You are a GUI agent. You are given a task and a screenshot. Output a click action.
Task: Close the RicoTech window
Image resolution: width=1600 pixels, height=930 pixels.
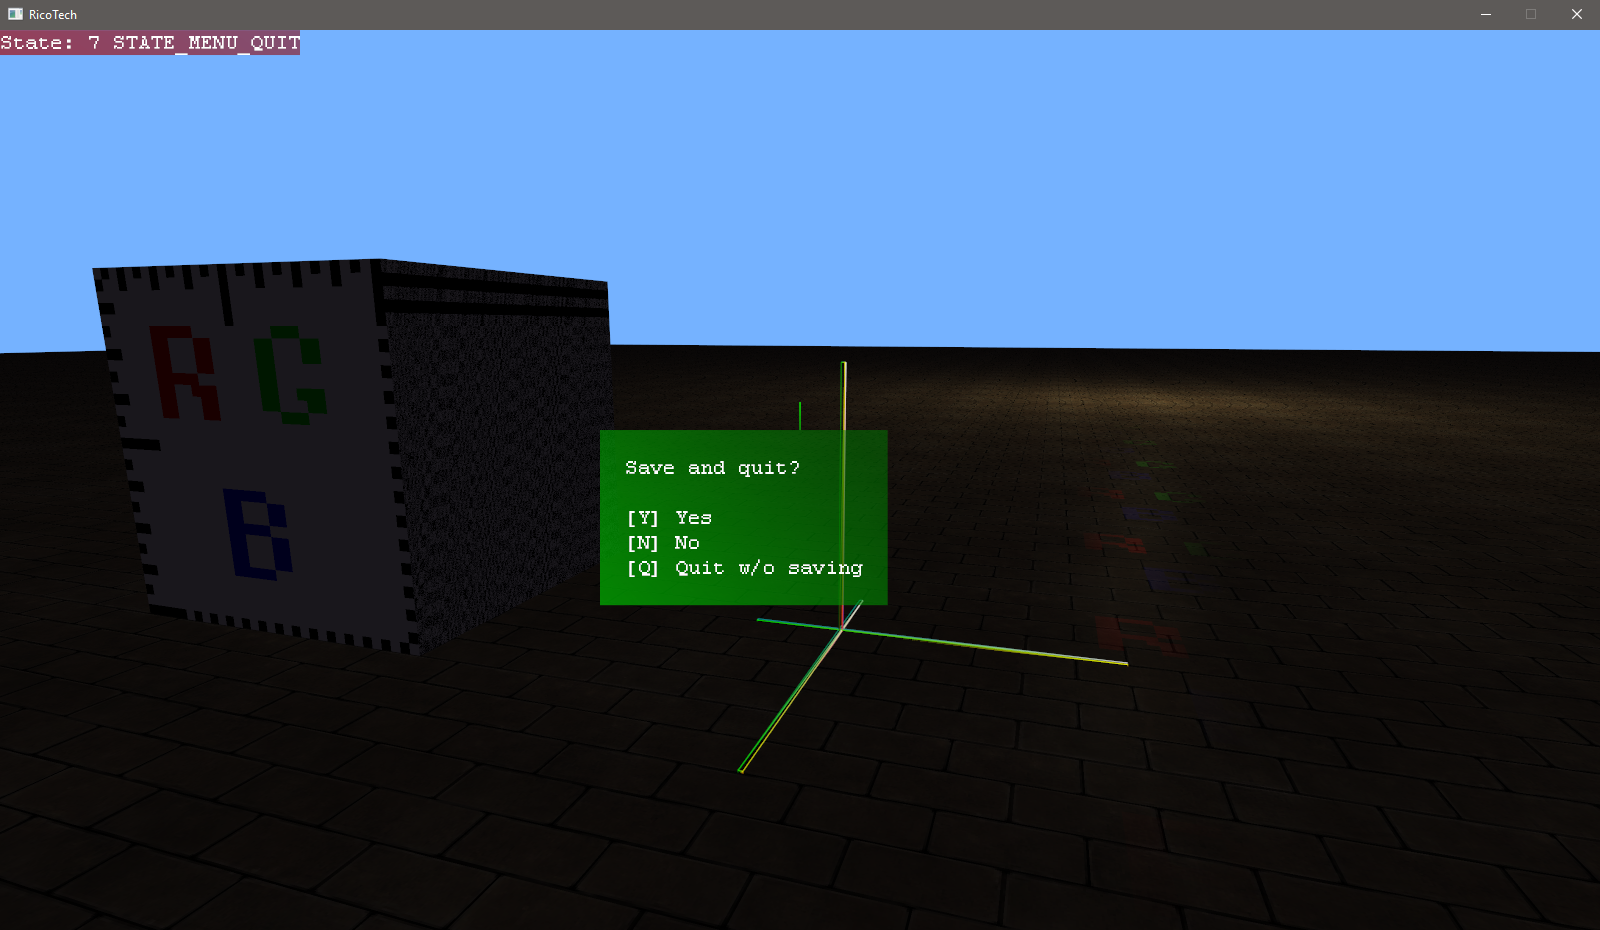pyautogui.click(x=1576, y=14)
